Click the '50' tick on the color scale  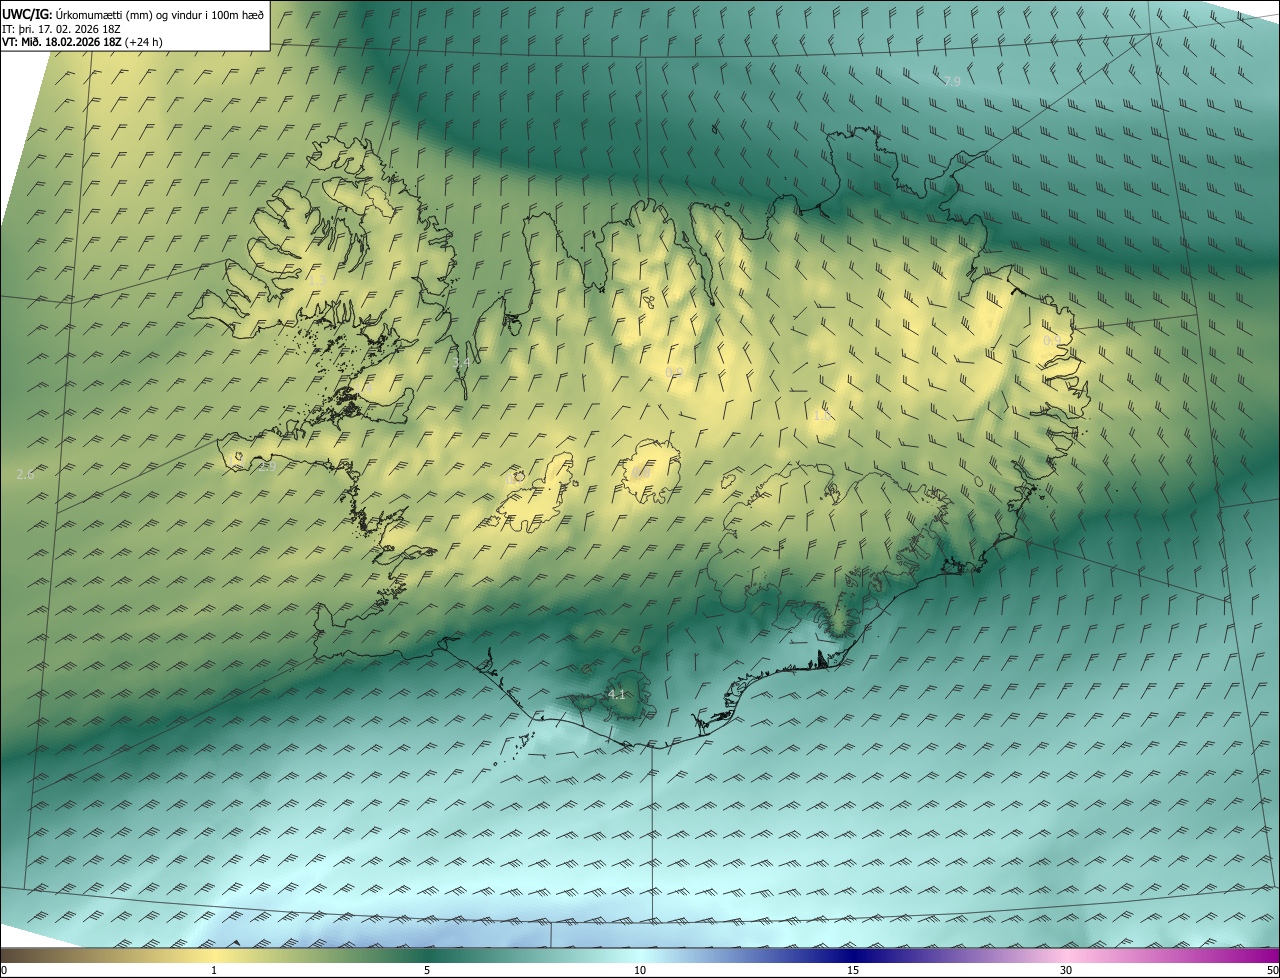tap(1272, 970)
